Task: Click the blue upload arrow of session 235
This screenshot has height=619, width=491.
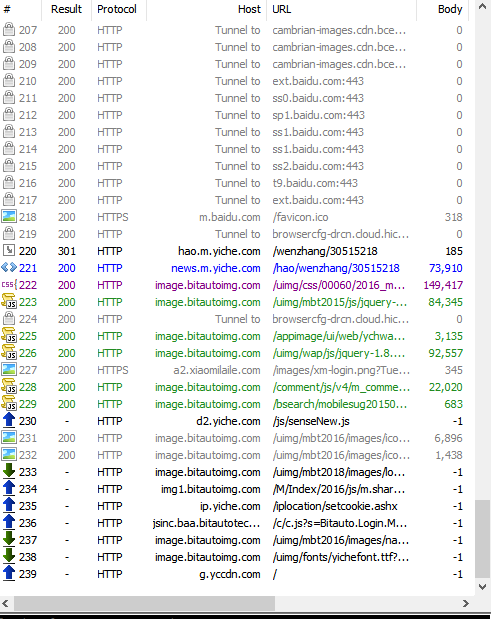Action: 9,505
